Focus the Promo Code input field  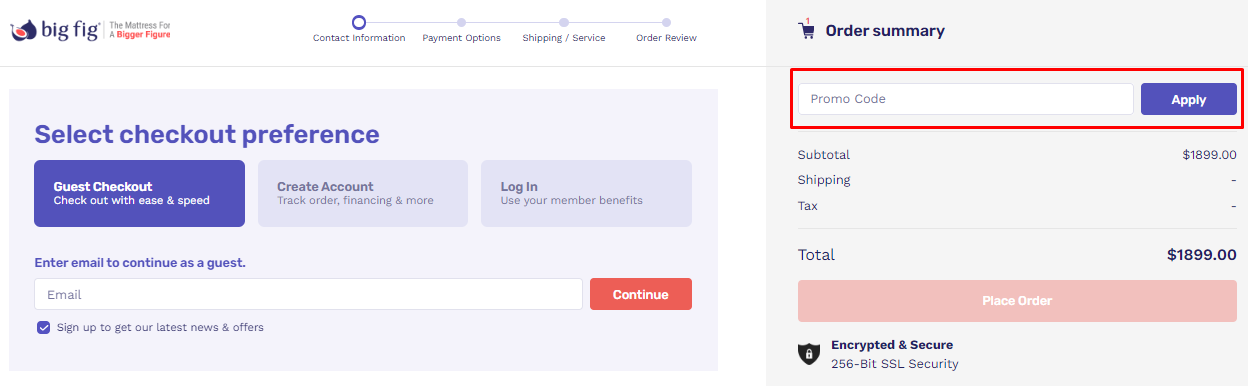pos(965,99)
